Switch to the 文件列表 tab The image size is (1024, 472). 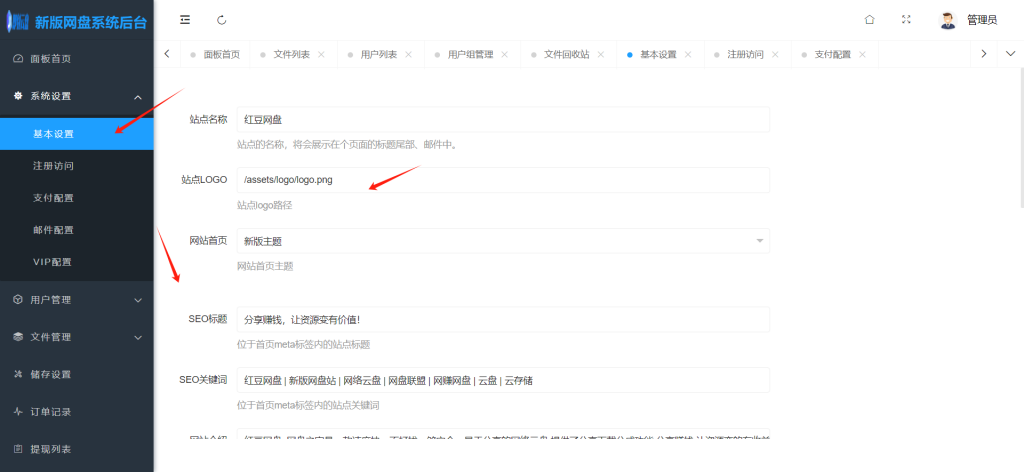coord(291,54)
